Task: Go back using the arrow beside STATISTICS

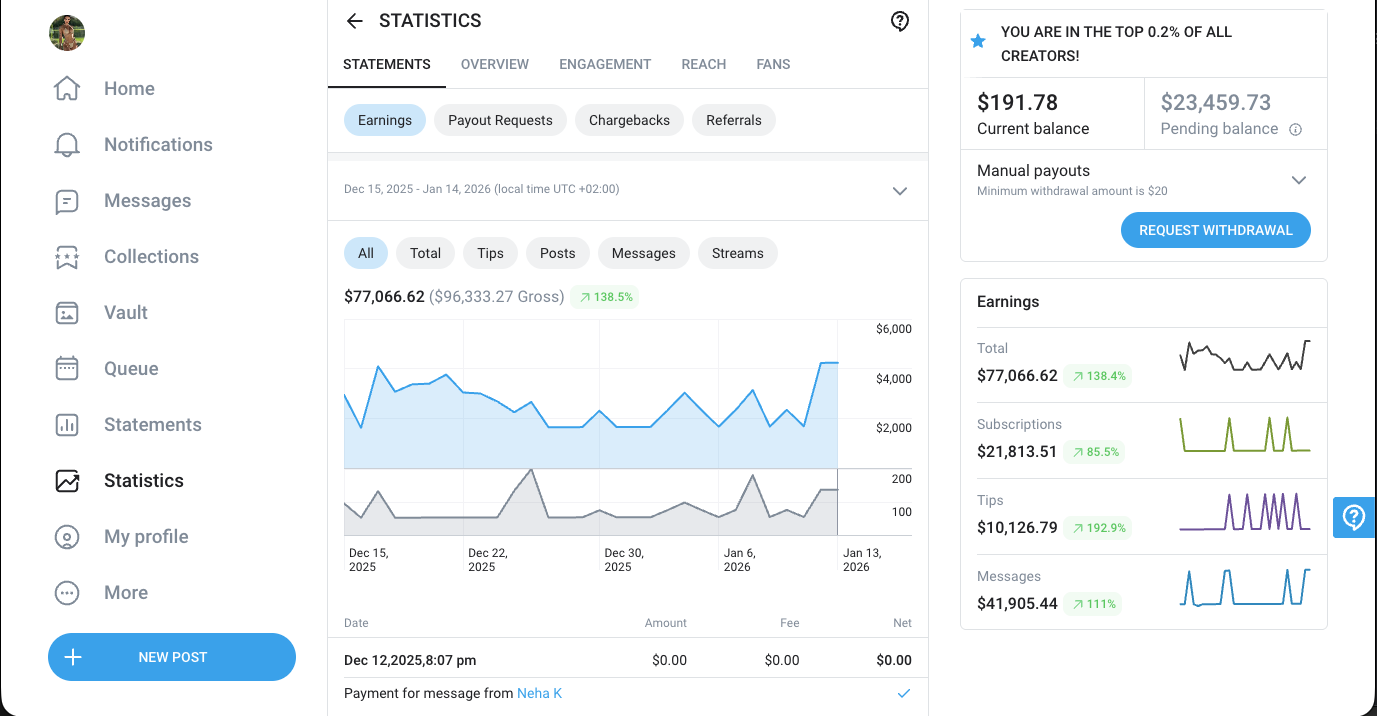Action: (354, 21)
